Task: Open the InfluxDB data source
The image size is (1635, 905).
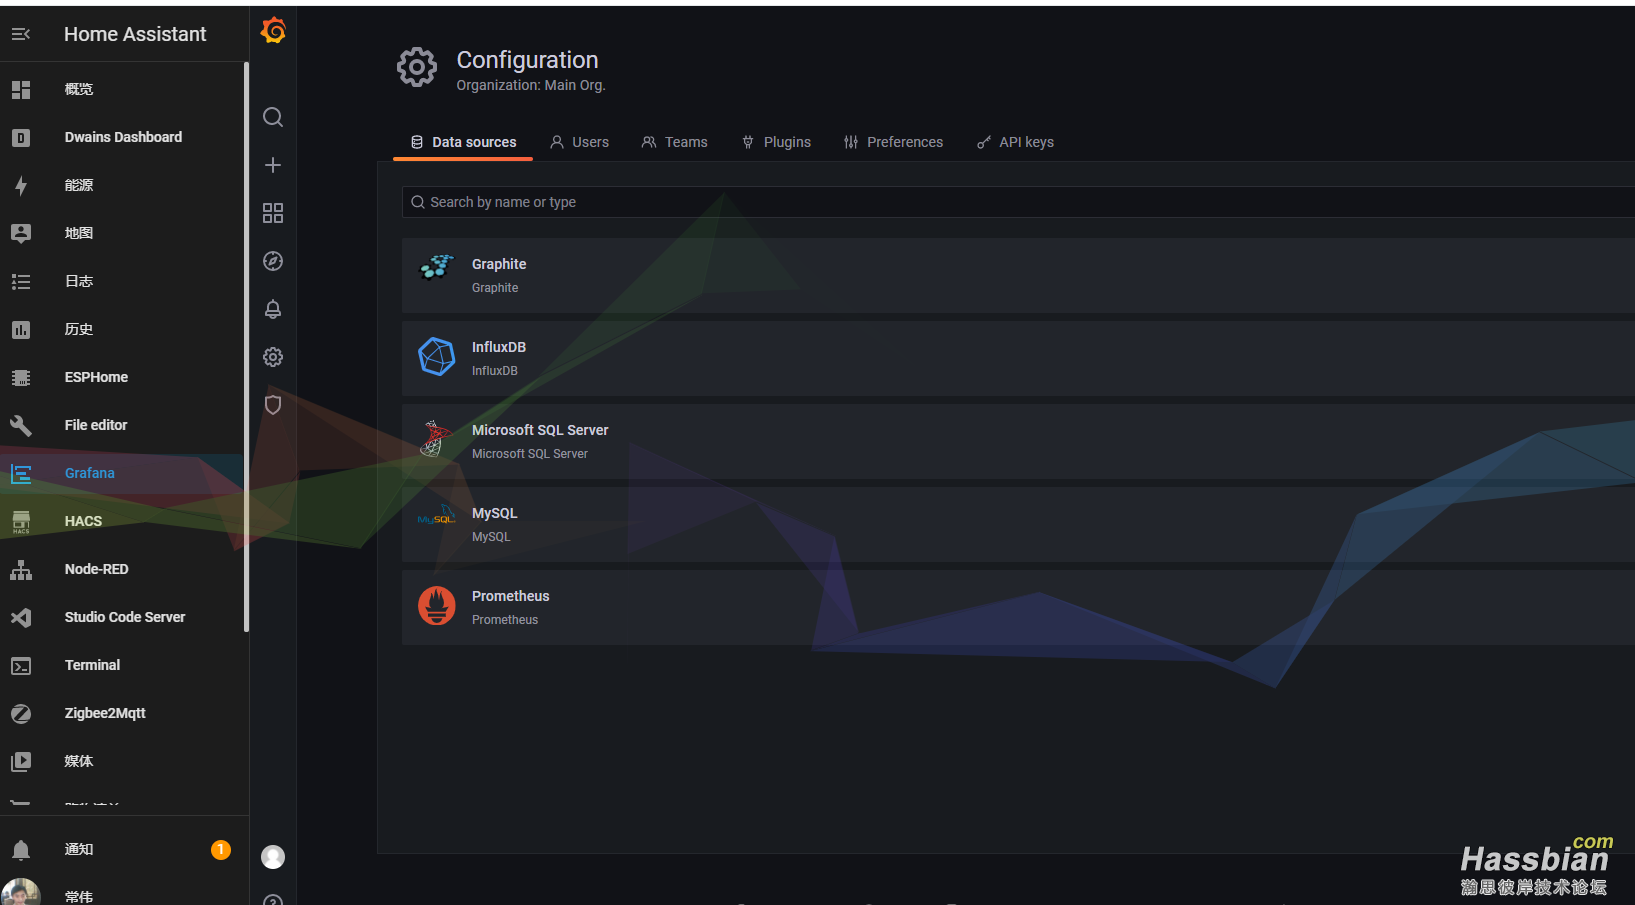Action: pyautogui.click(x=1018, y=358)
